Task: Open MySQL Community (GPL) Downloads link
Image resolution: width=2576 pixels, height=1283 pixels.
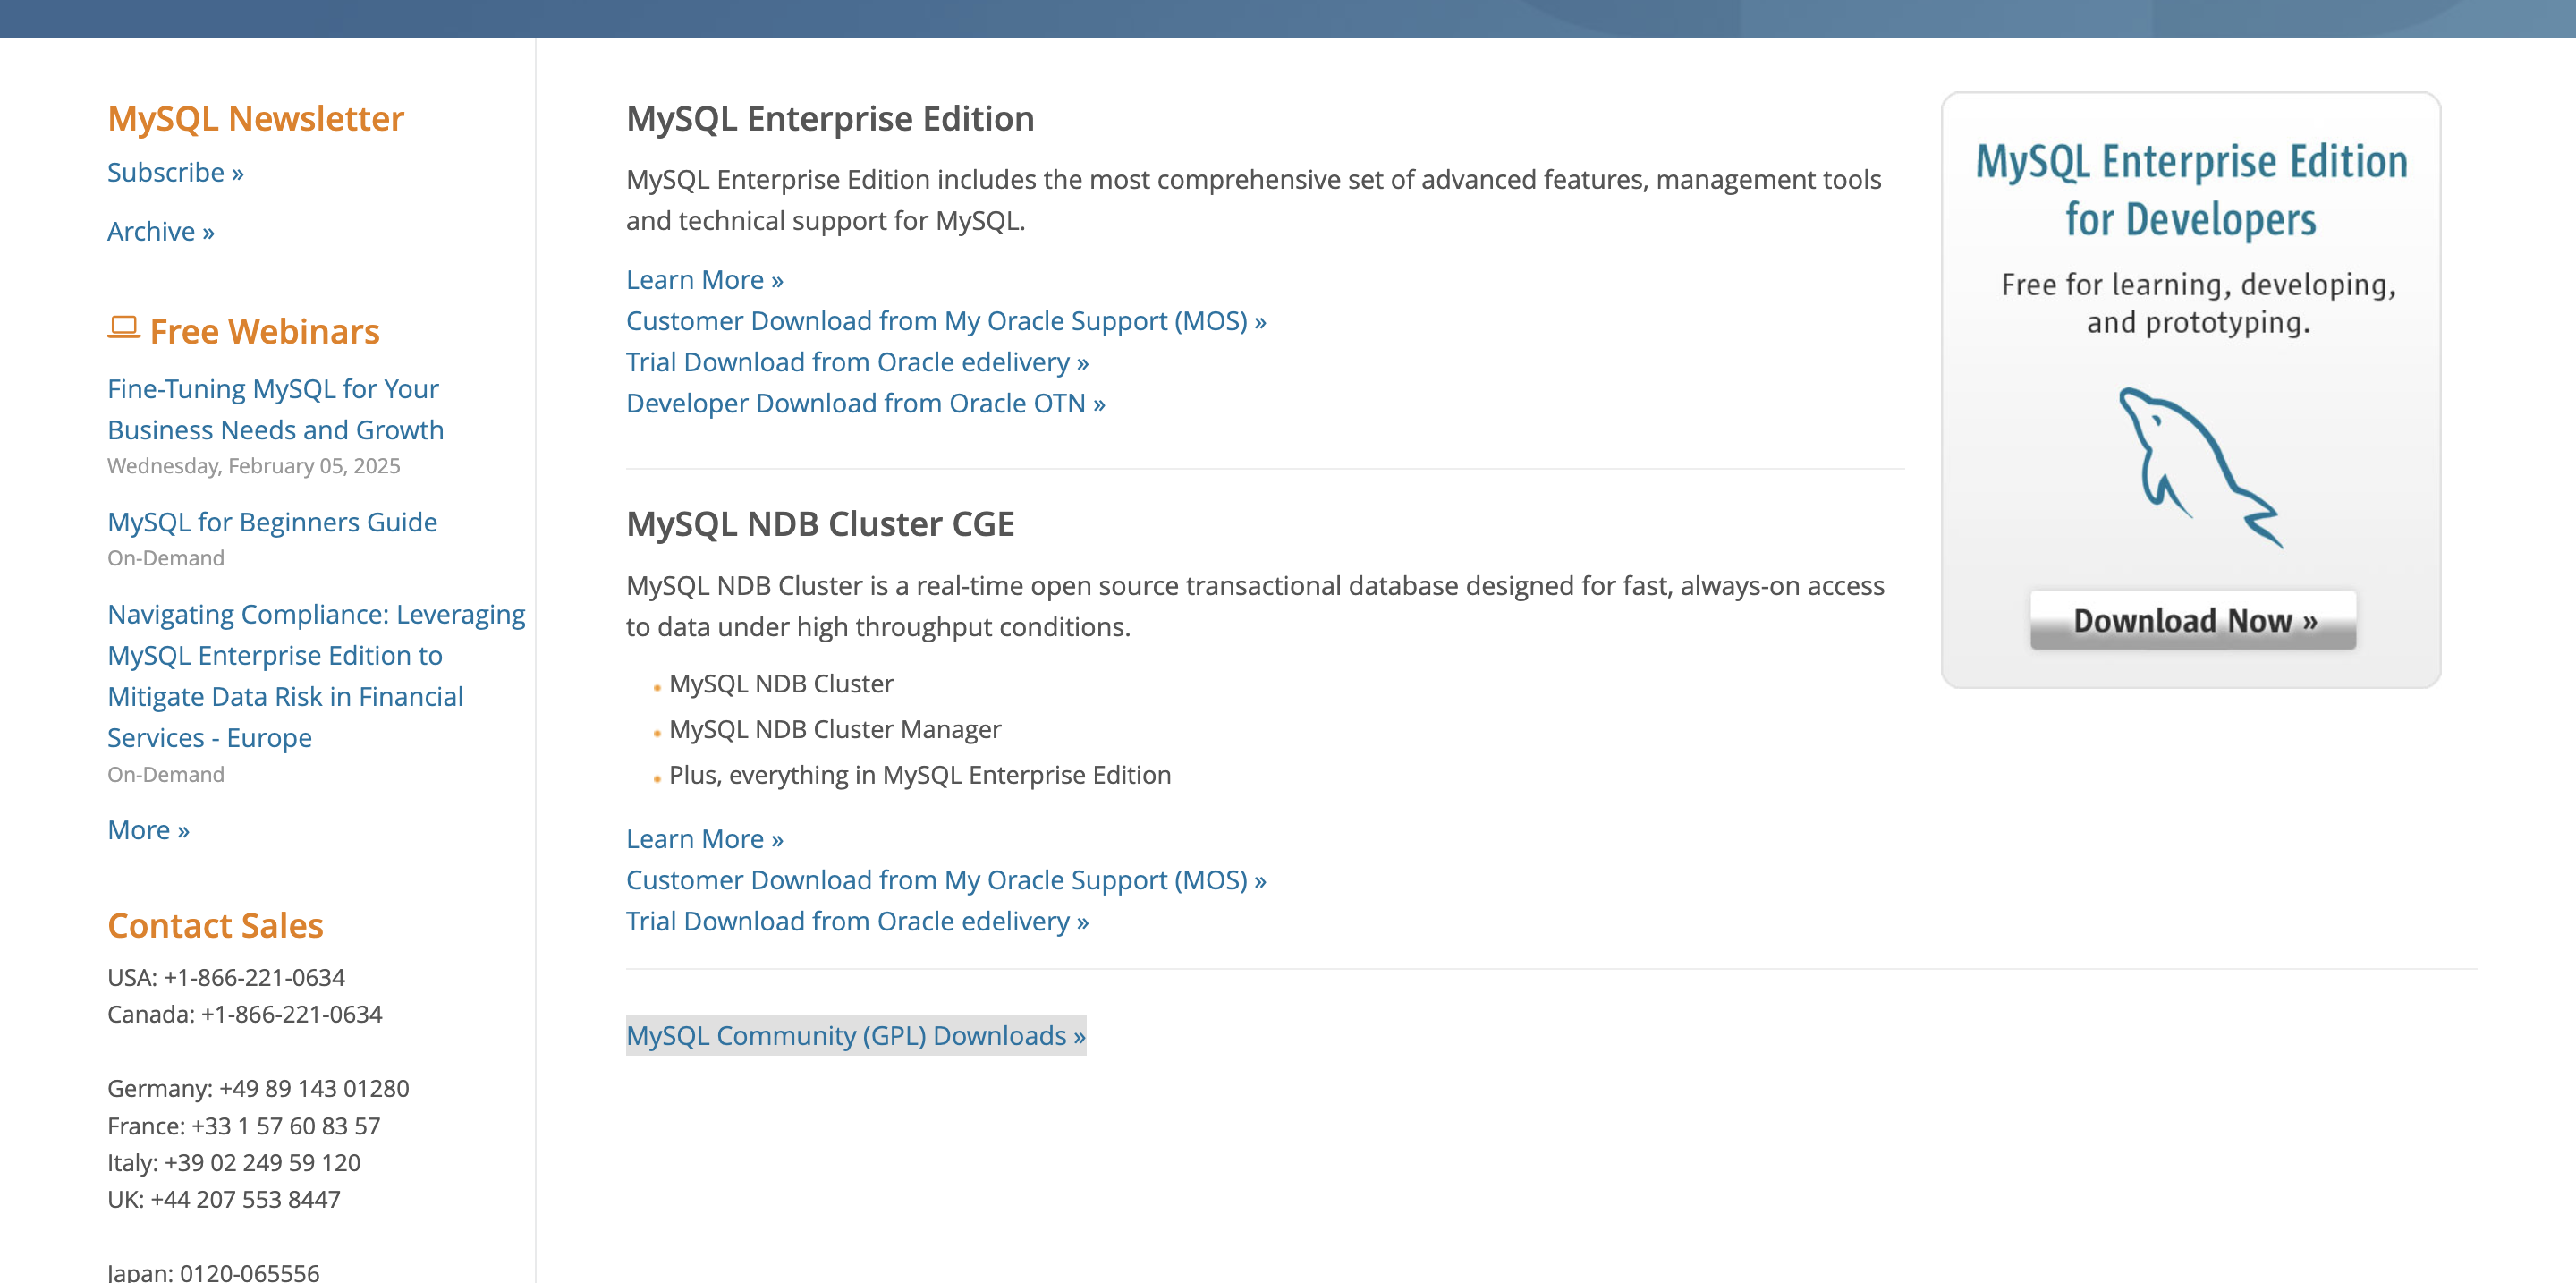Action: [x=855, y=1035]
